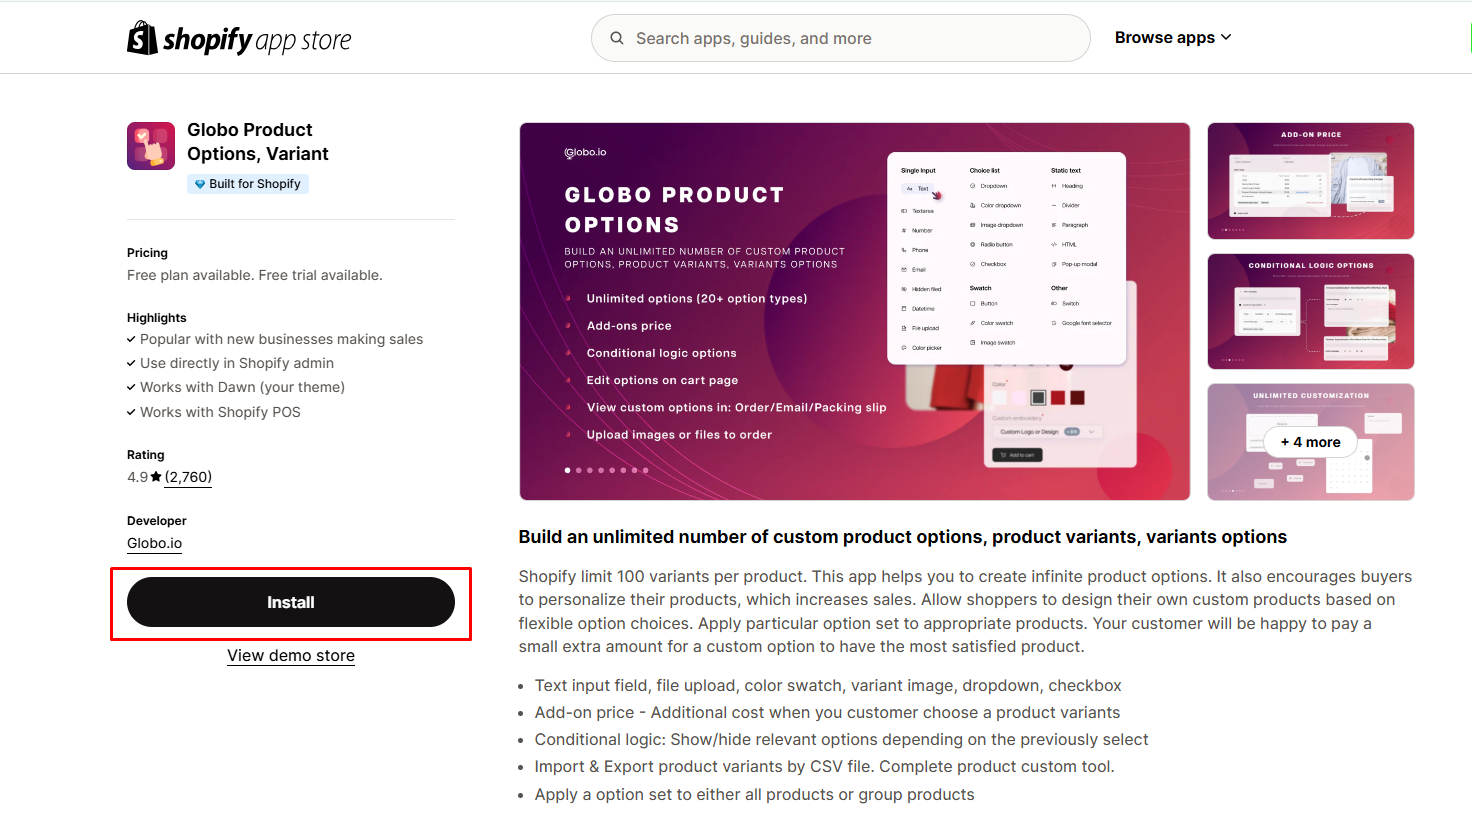
Task: Click the CONDITIONAL LOGIC OPTIONS preview thumbnail
Action: (1310, 311)
